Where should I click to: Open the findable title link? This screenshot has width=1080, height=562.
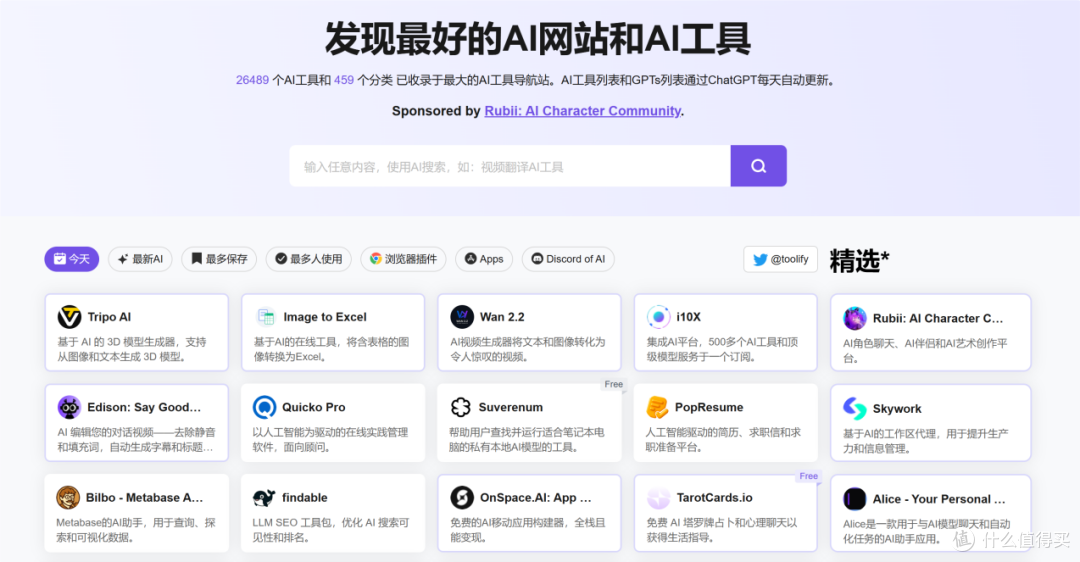304,497
